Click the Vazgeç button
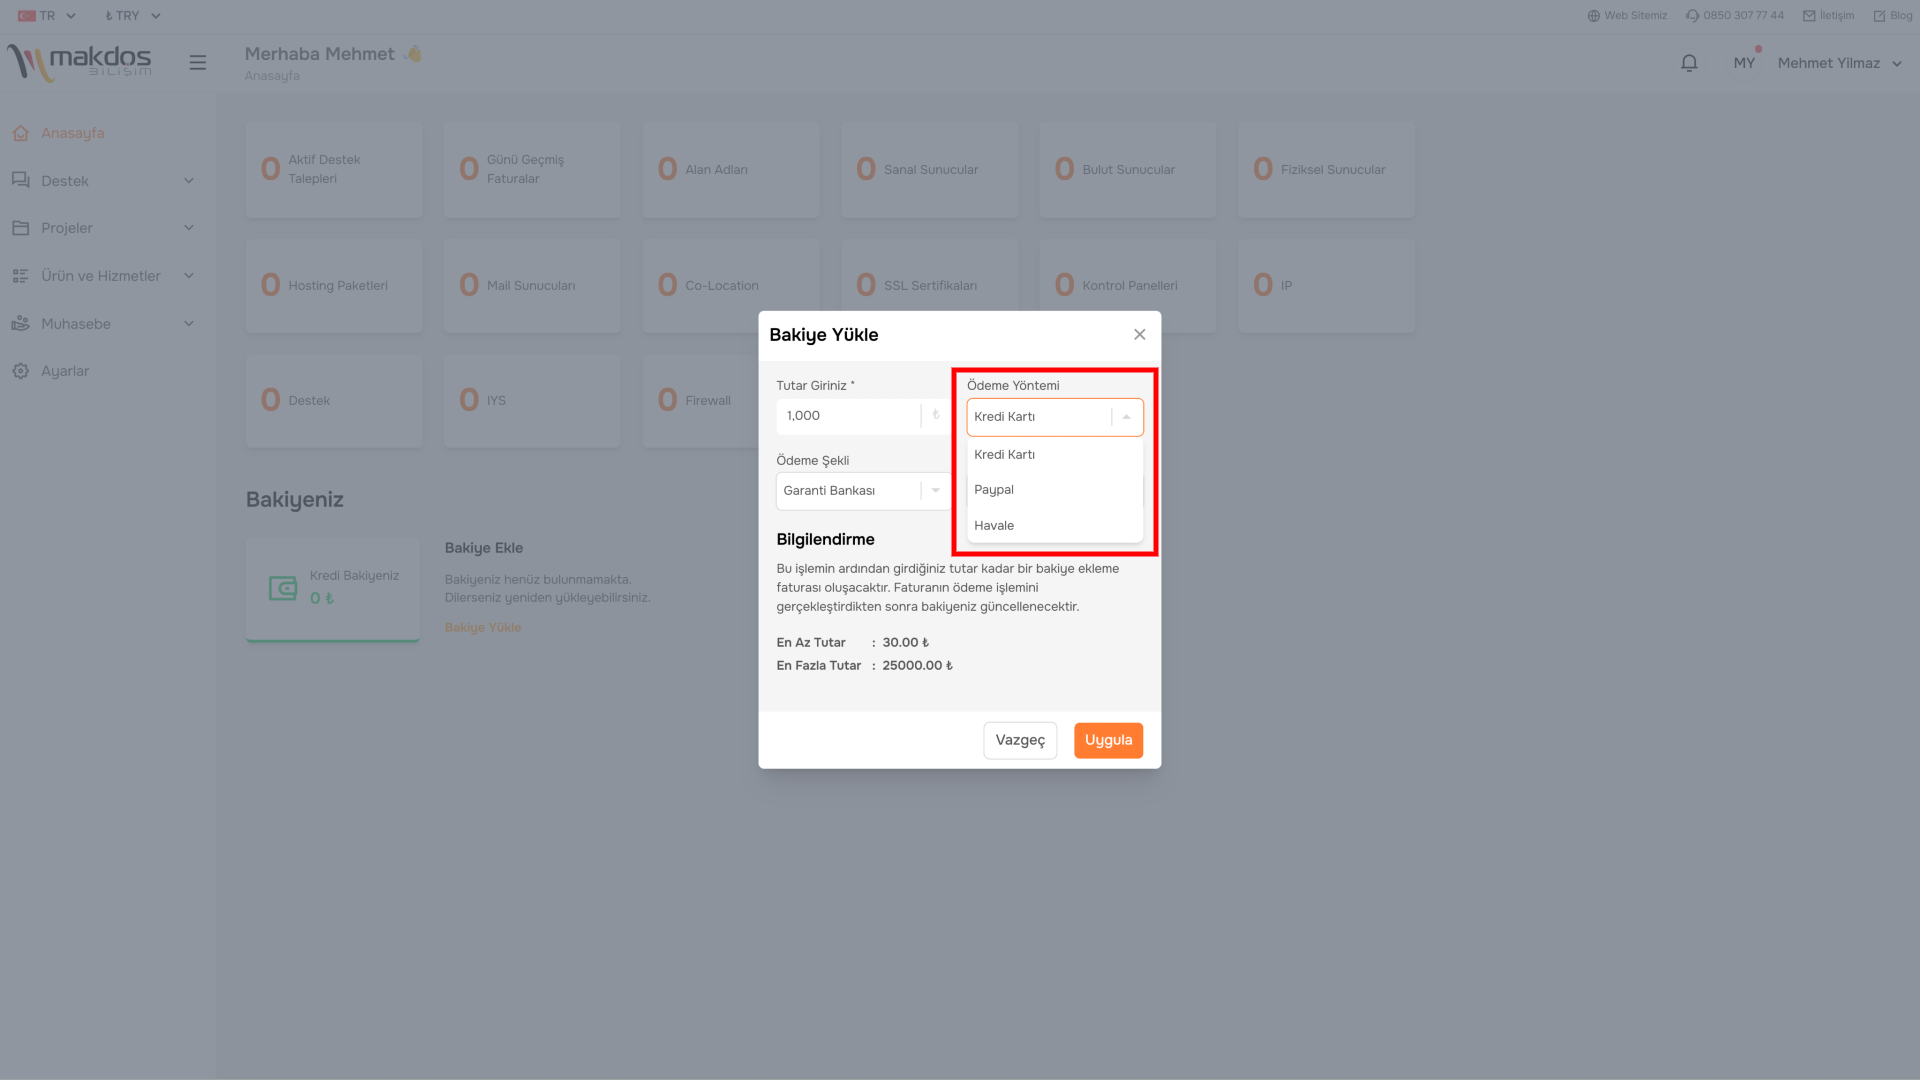 tap(1019, 740)
